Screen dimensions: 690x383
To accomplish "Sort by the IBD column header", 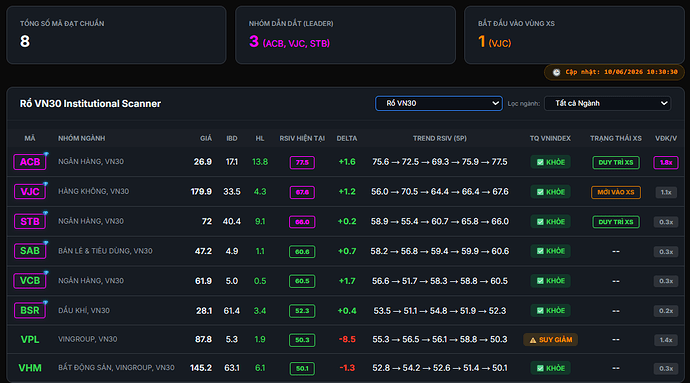I will [x=232, y=138].
